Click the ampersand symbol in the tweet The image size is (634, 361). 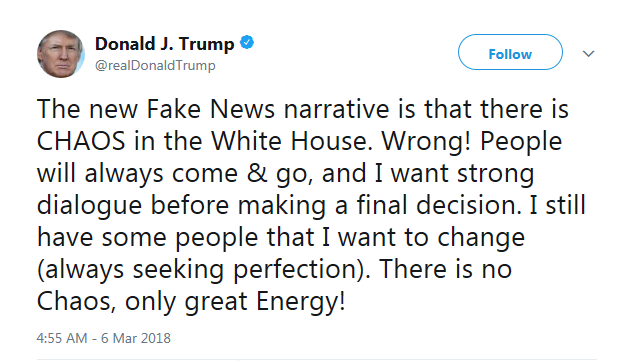pyautogui.click(x=257, y=174)
